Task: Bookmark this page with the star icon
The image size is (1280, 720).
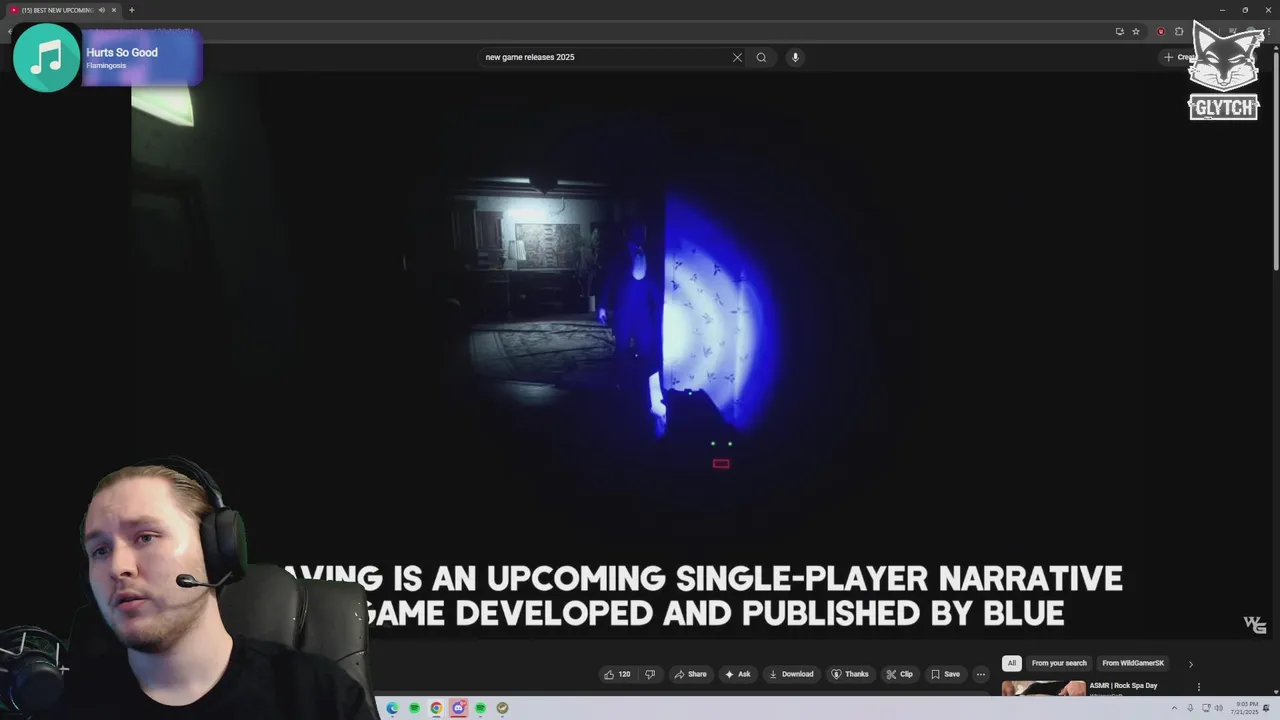Action: point(1136,31)
